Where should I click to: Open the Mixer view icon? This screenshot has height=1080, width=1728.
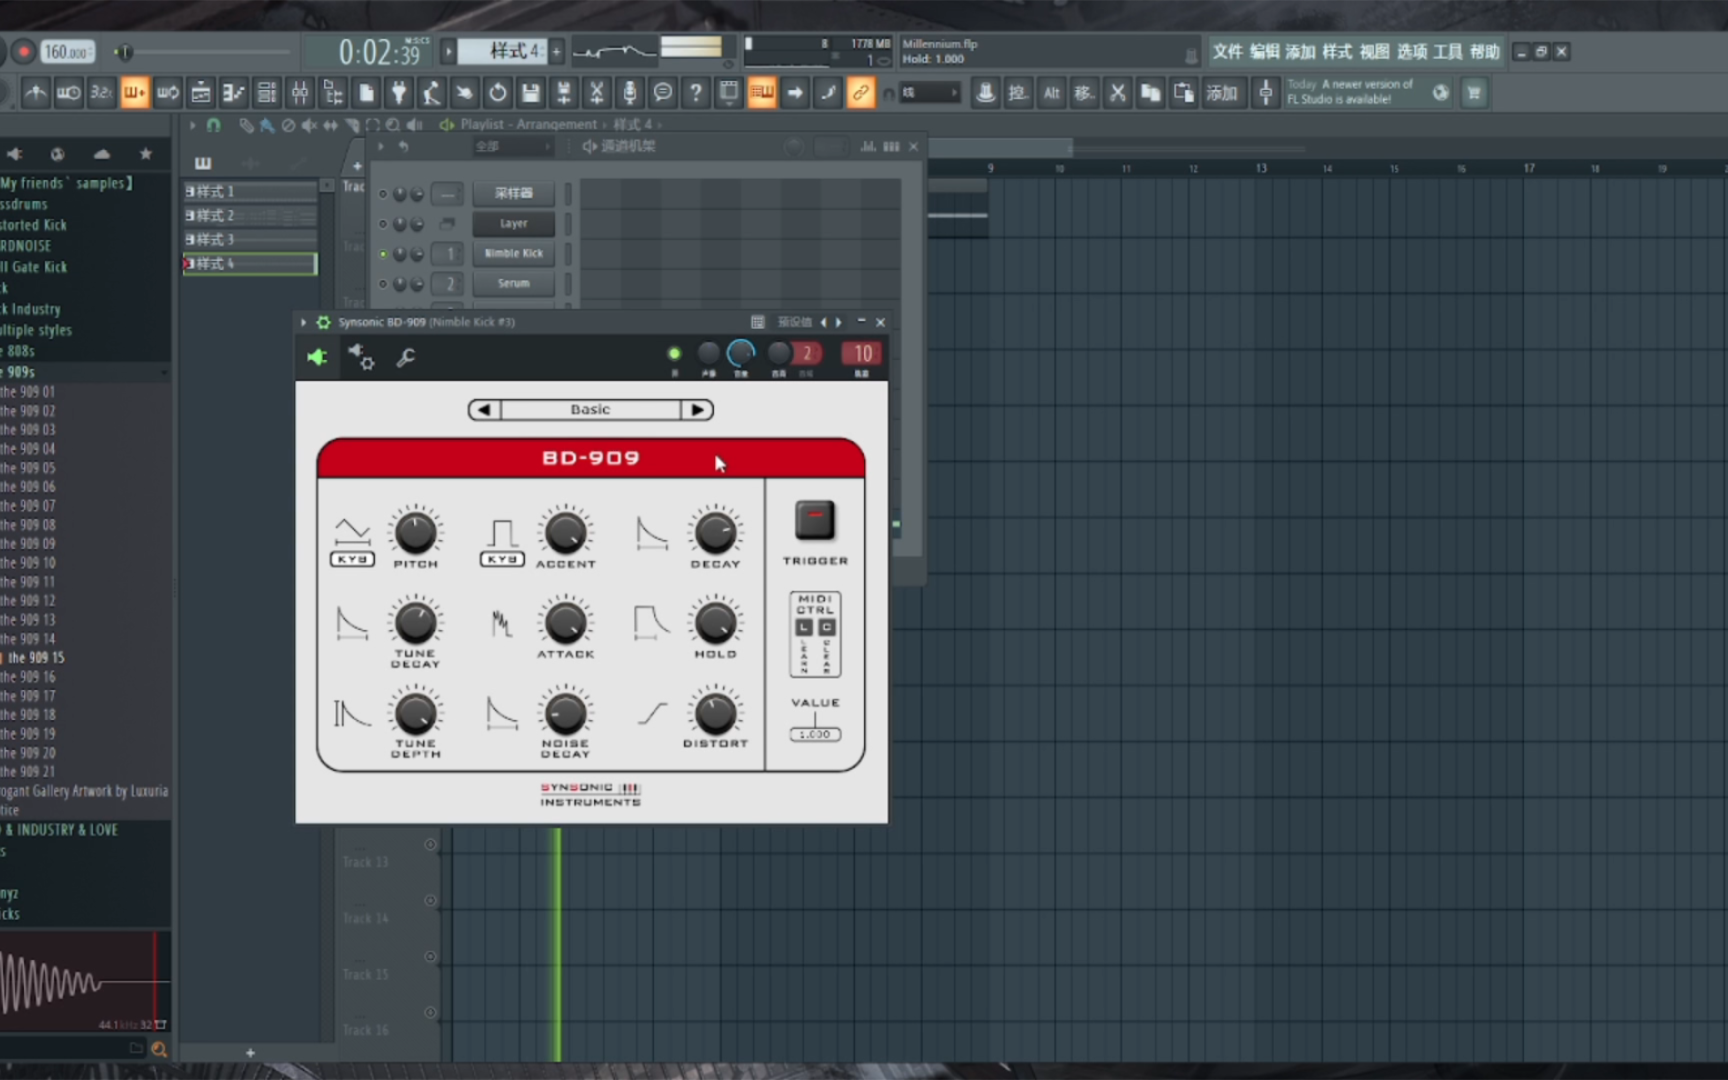[300, 93]
